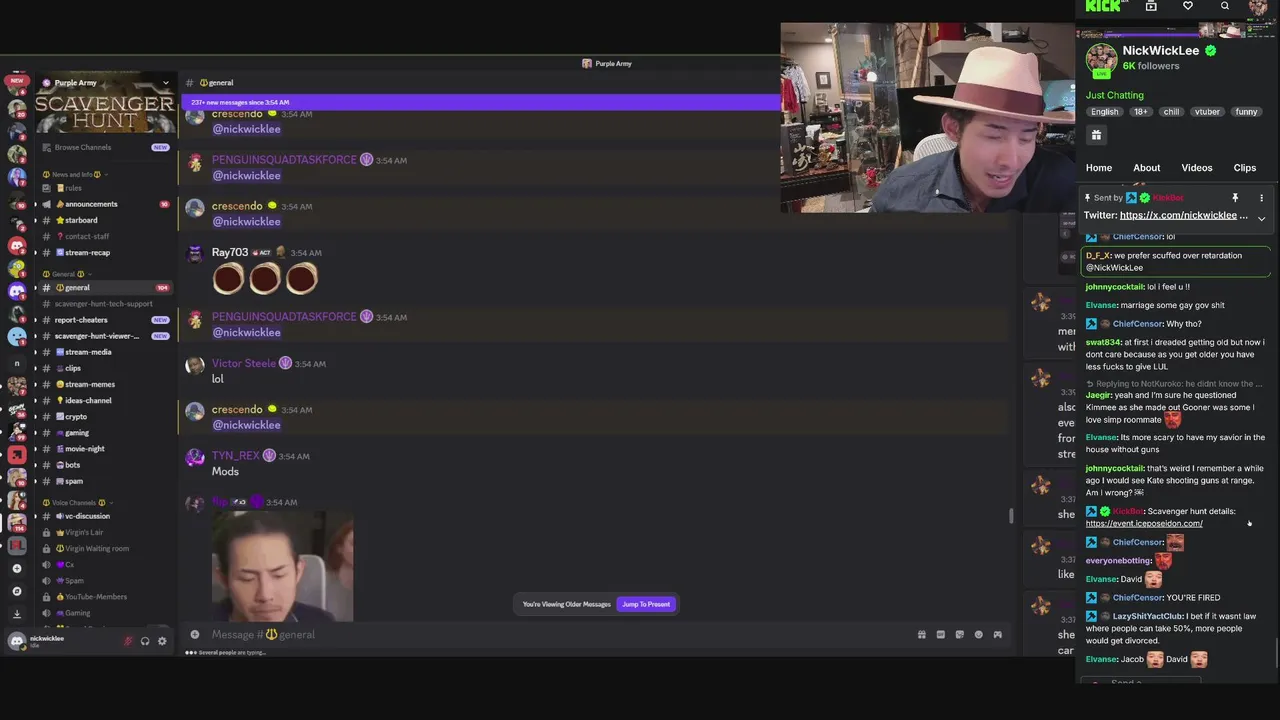The width and height of the screenshot is (1280, 720).
Task: Open the image attachment in Discord chat
Action: point(282,567)
